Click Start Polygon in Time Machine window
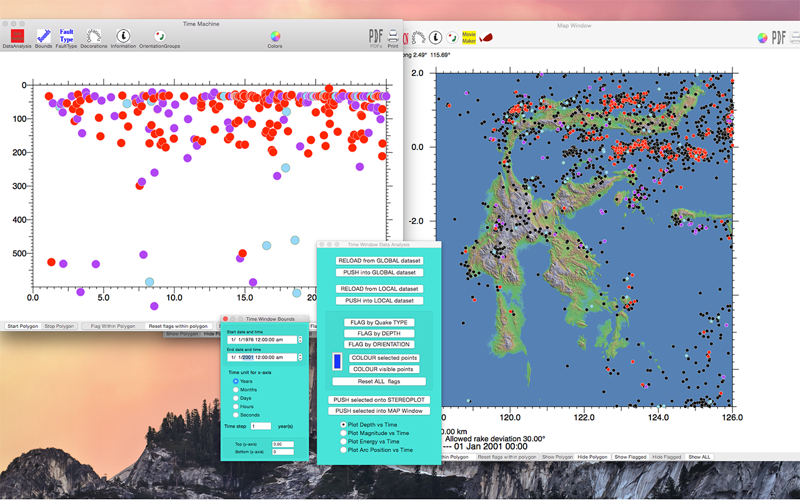Screen dimensions: 800x500 pos(22,326)
